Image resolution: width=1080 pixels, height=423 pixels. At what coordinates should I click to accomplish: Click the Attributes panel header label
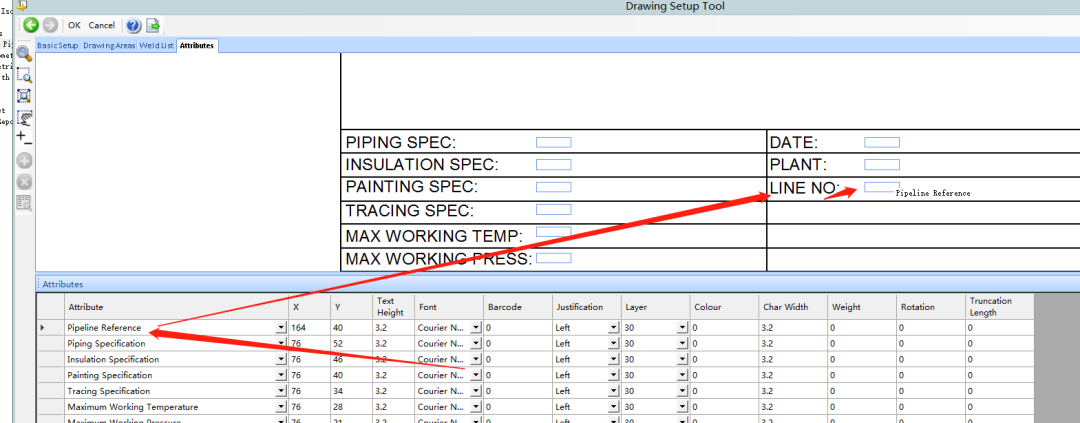[62, 284]
